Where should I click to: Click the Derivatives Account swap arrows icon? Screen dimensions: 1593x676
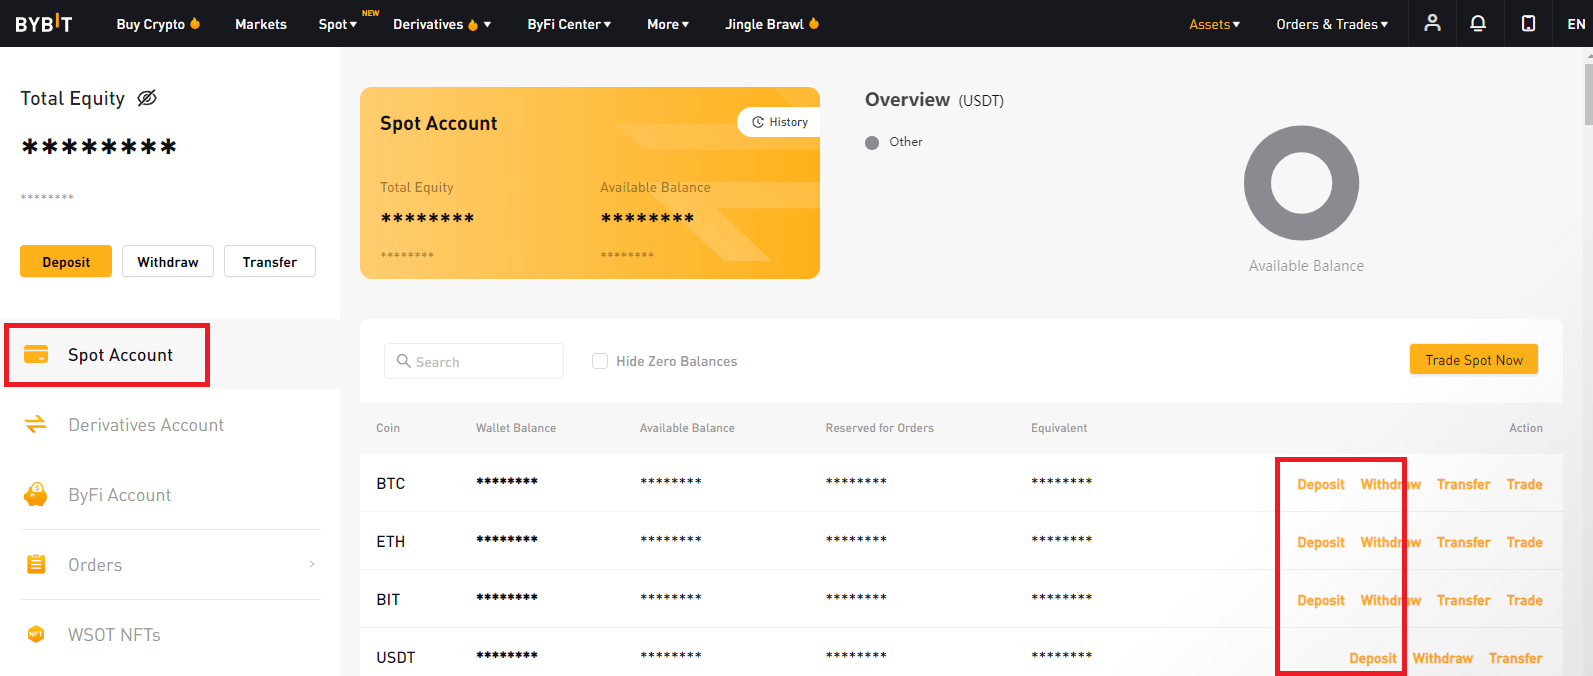pos(36,425)
